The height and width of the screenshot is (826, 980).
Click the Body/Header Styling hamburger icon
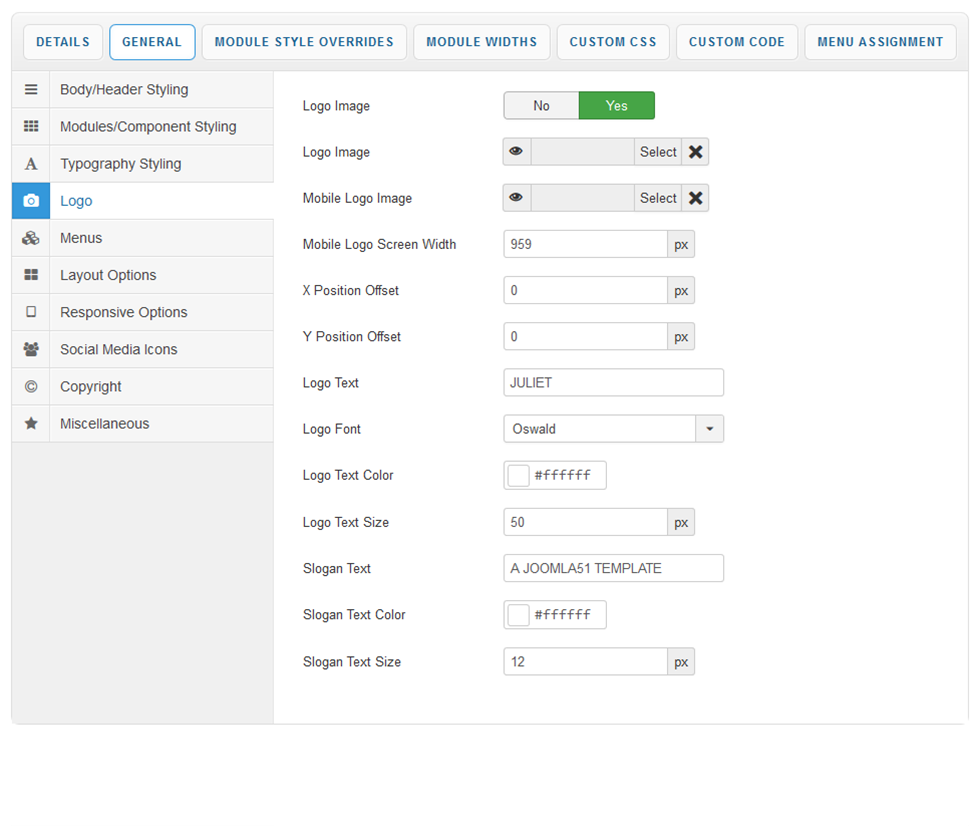[x=31, y=90]
